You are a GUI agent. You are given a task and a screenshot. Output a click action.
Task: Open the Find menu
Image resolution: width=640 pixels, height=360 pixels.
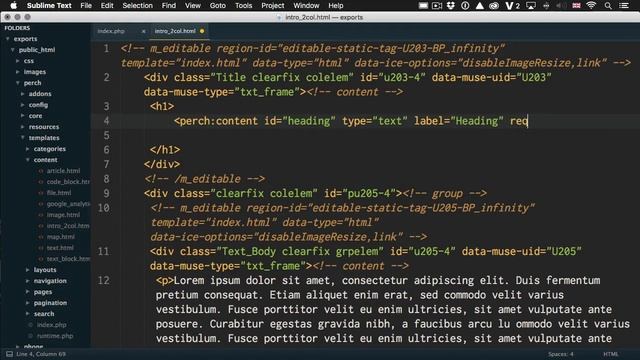click(x=169, y=5)
